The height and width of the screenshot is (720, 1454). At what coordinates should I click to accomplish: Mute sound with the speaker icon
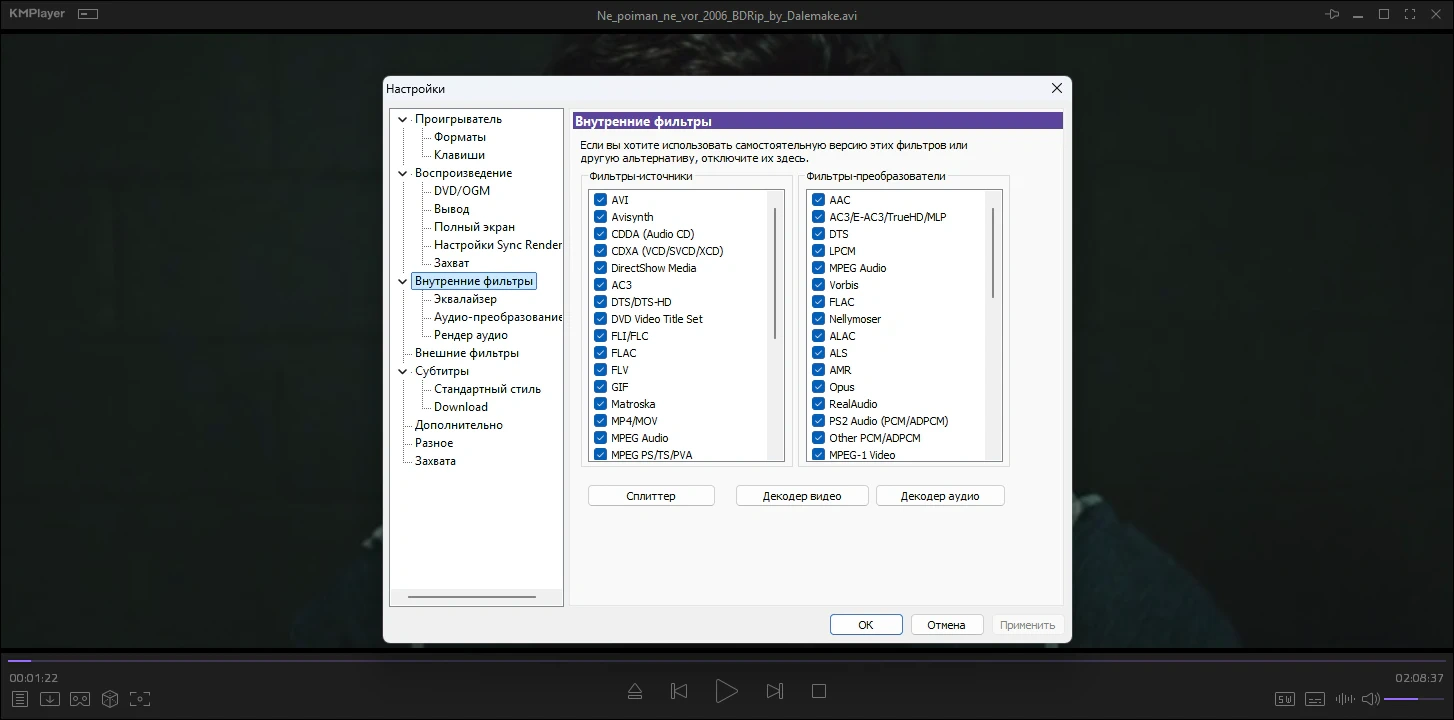1370,698
